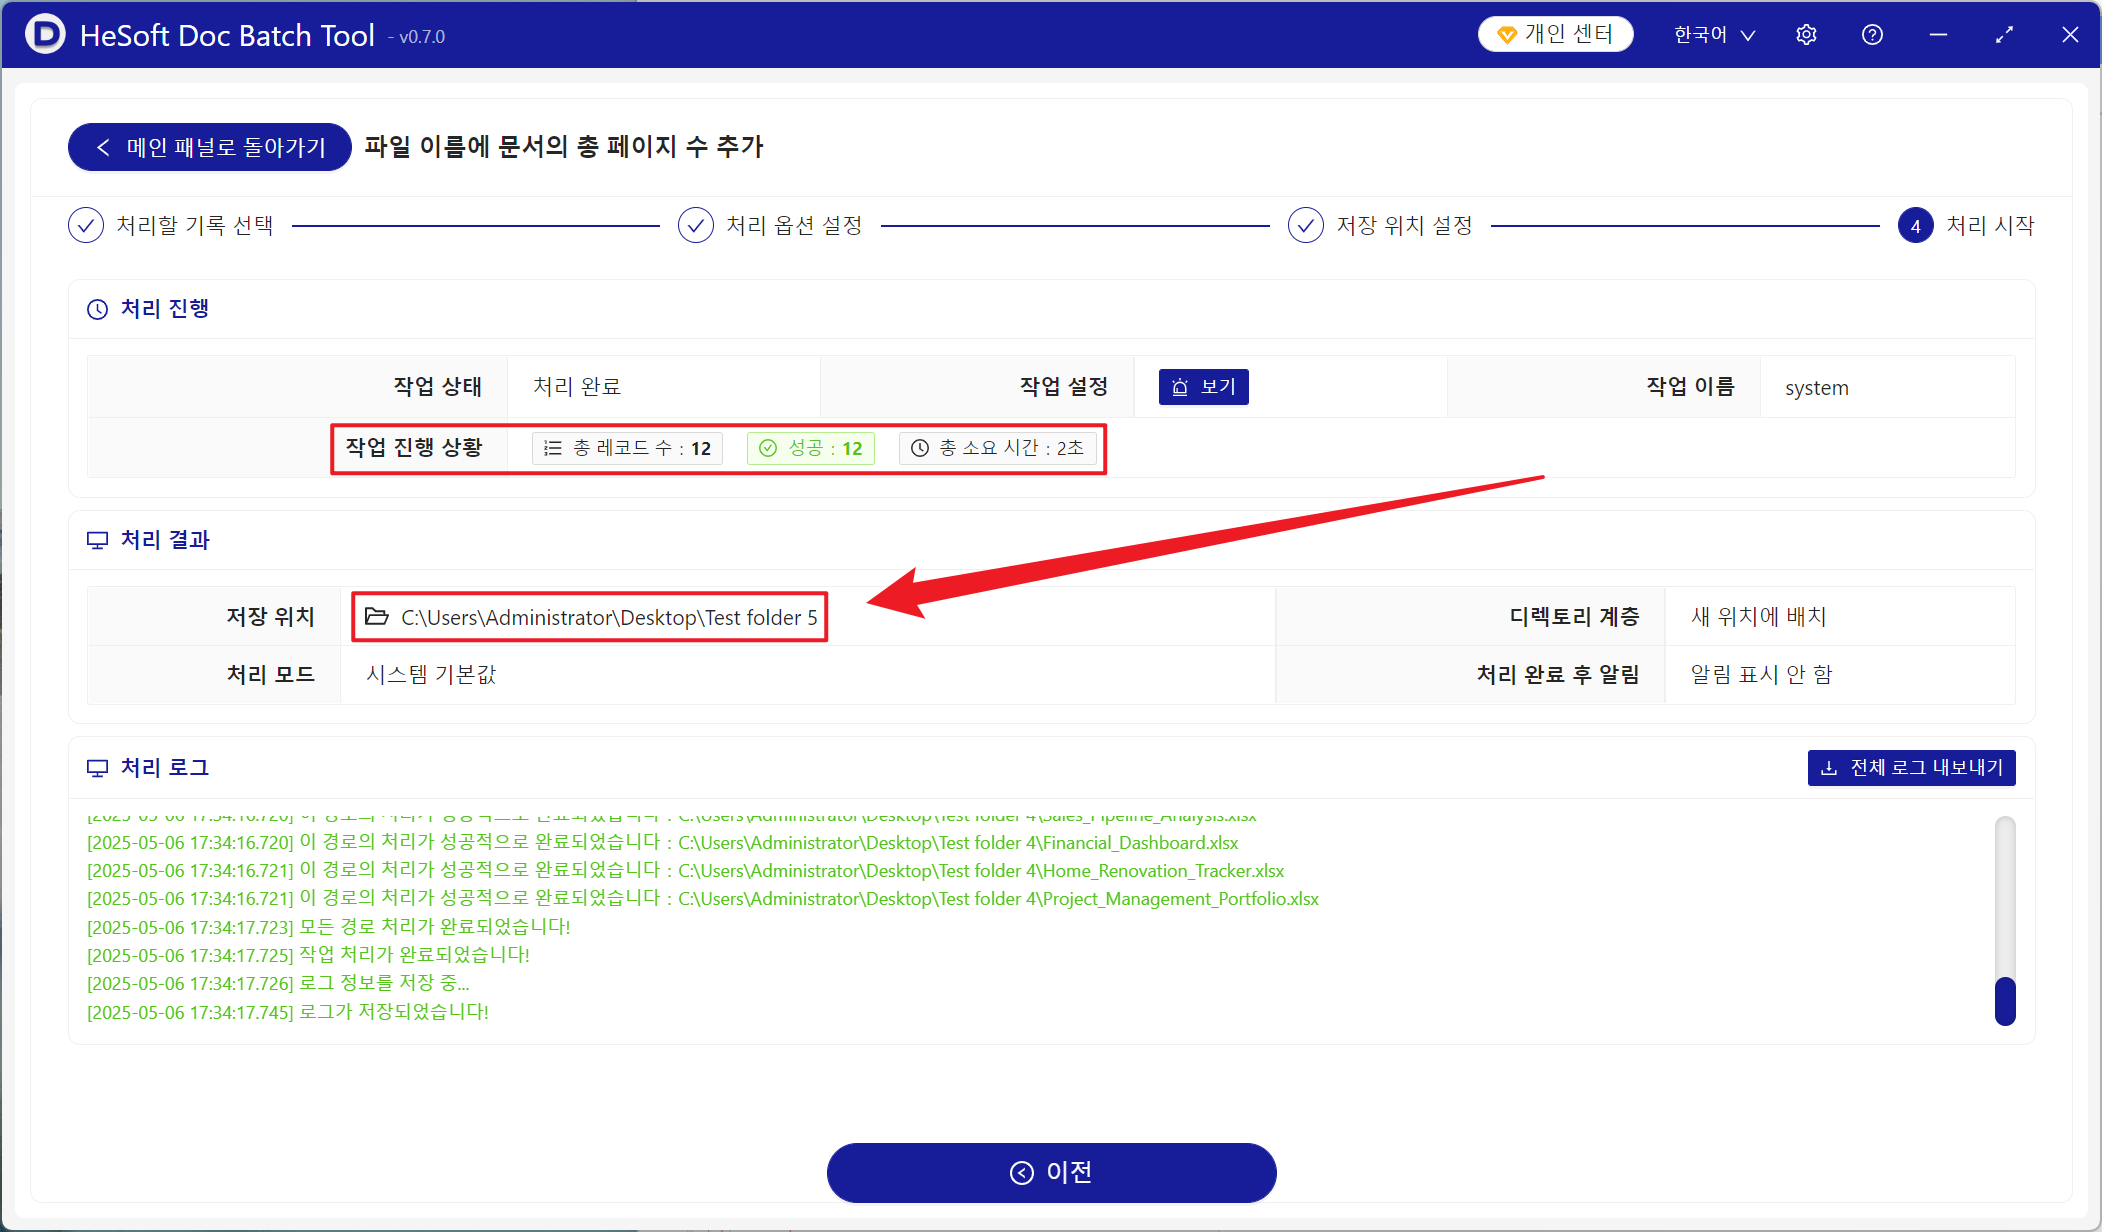The height and width of the screenshot is (1232, 2102).
Task: Click the 성공 : 12 success badge
Action: click(x=811, y=448)
